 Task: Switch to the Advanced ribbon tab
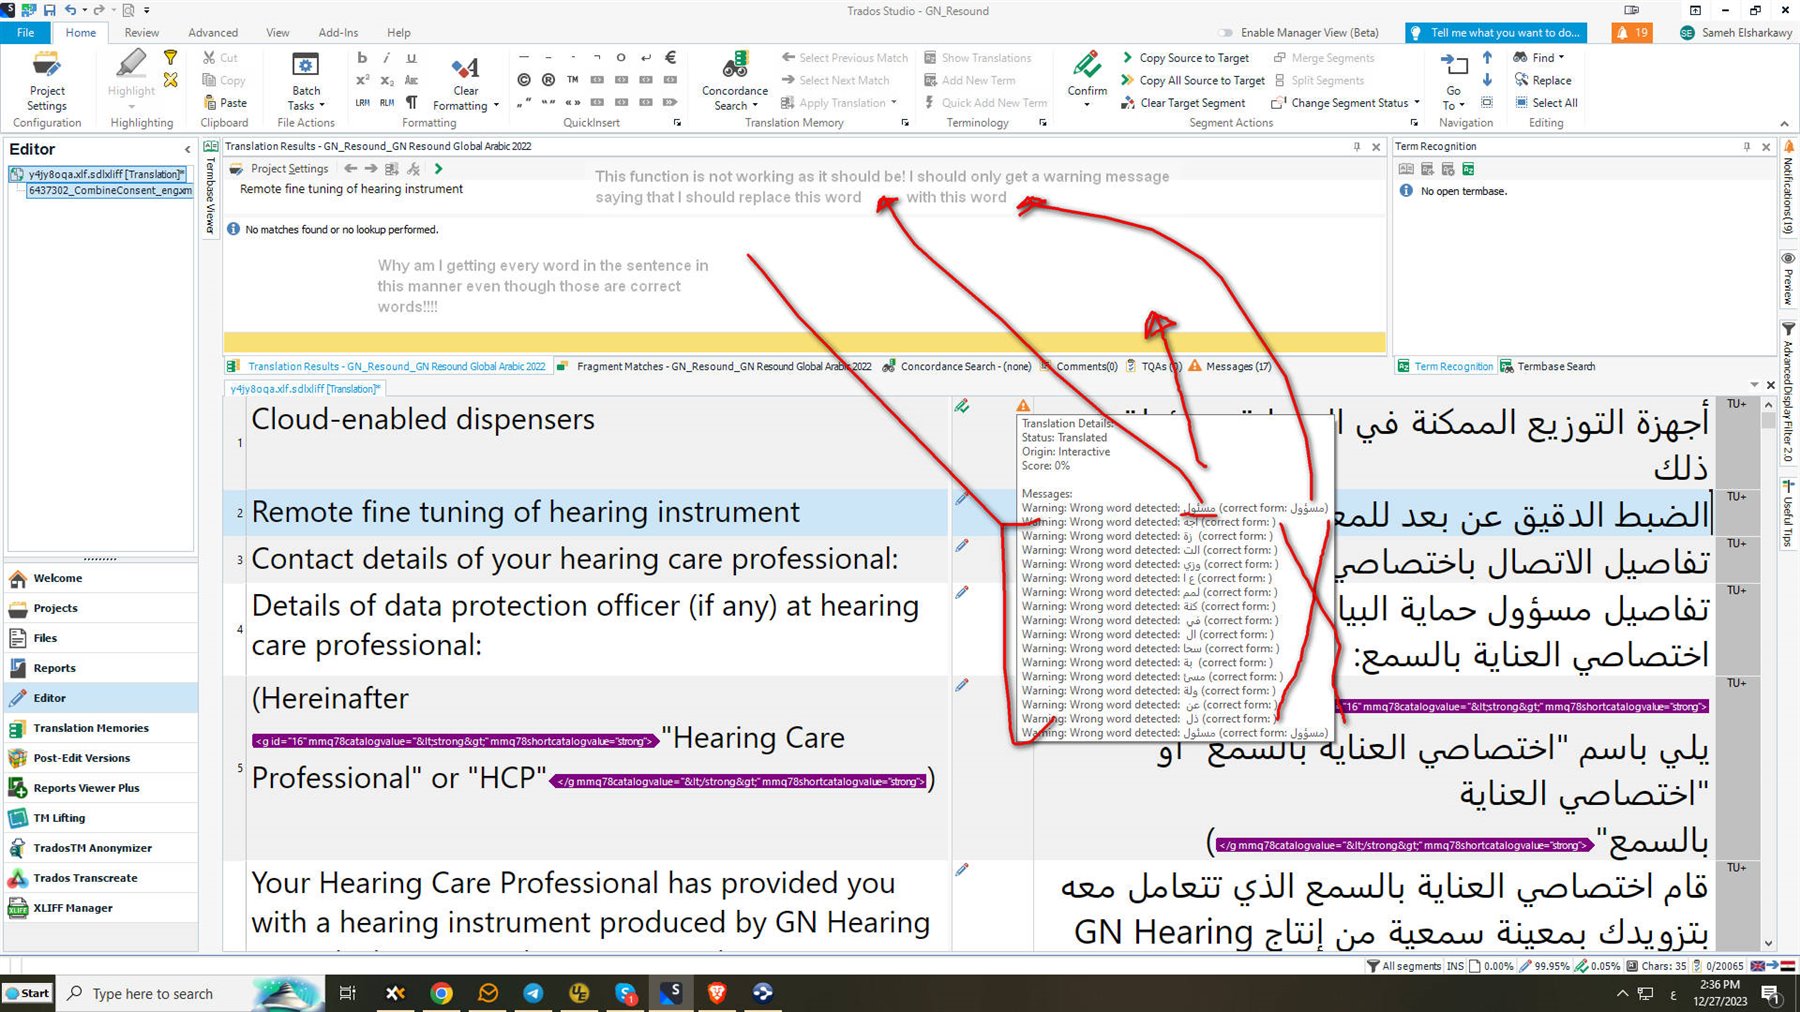213,32
